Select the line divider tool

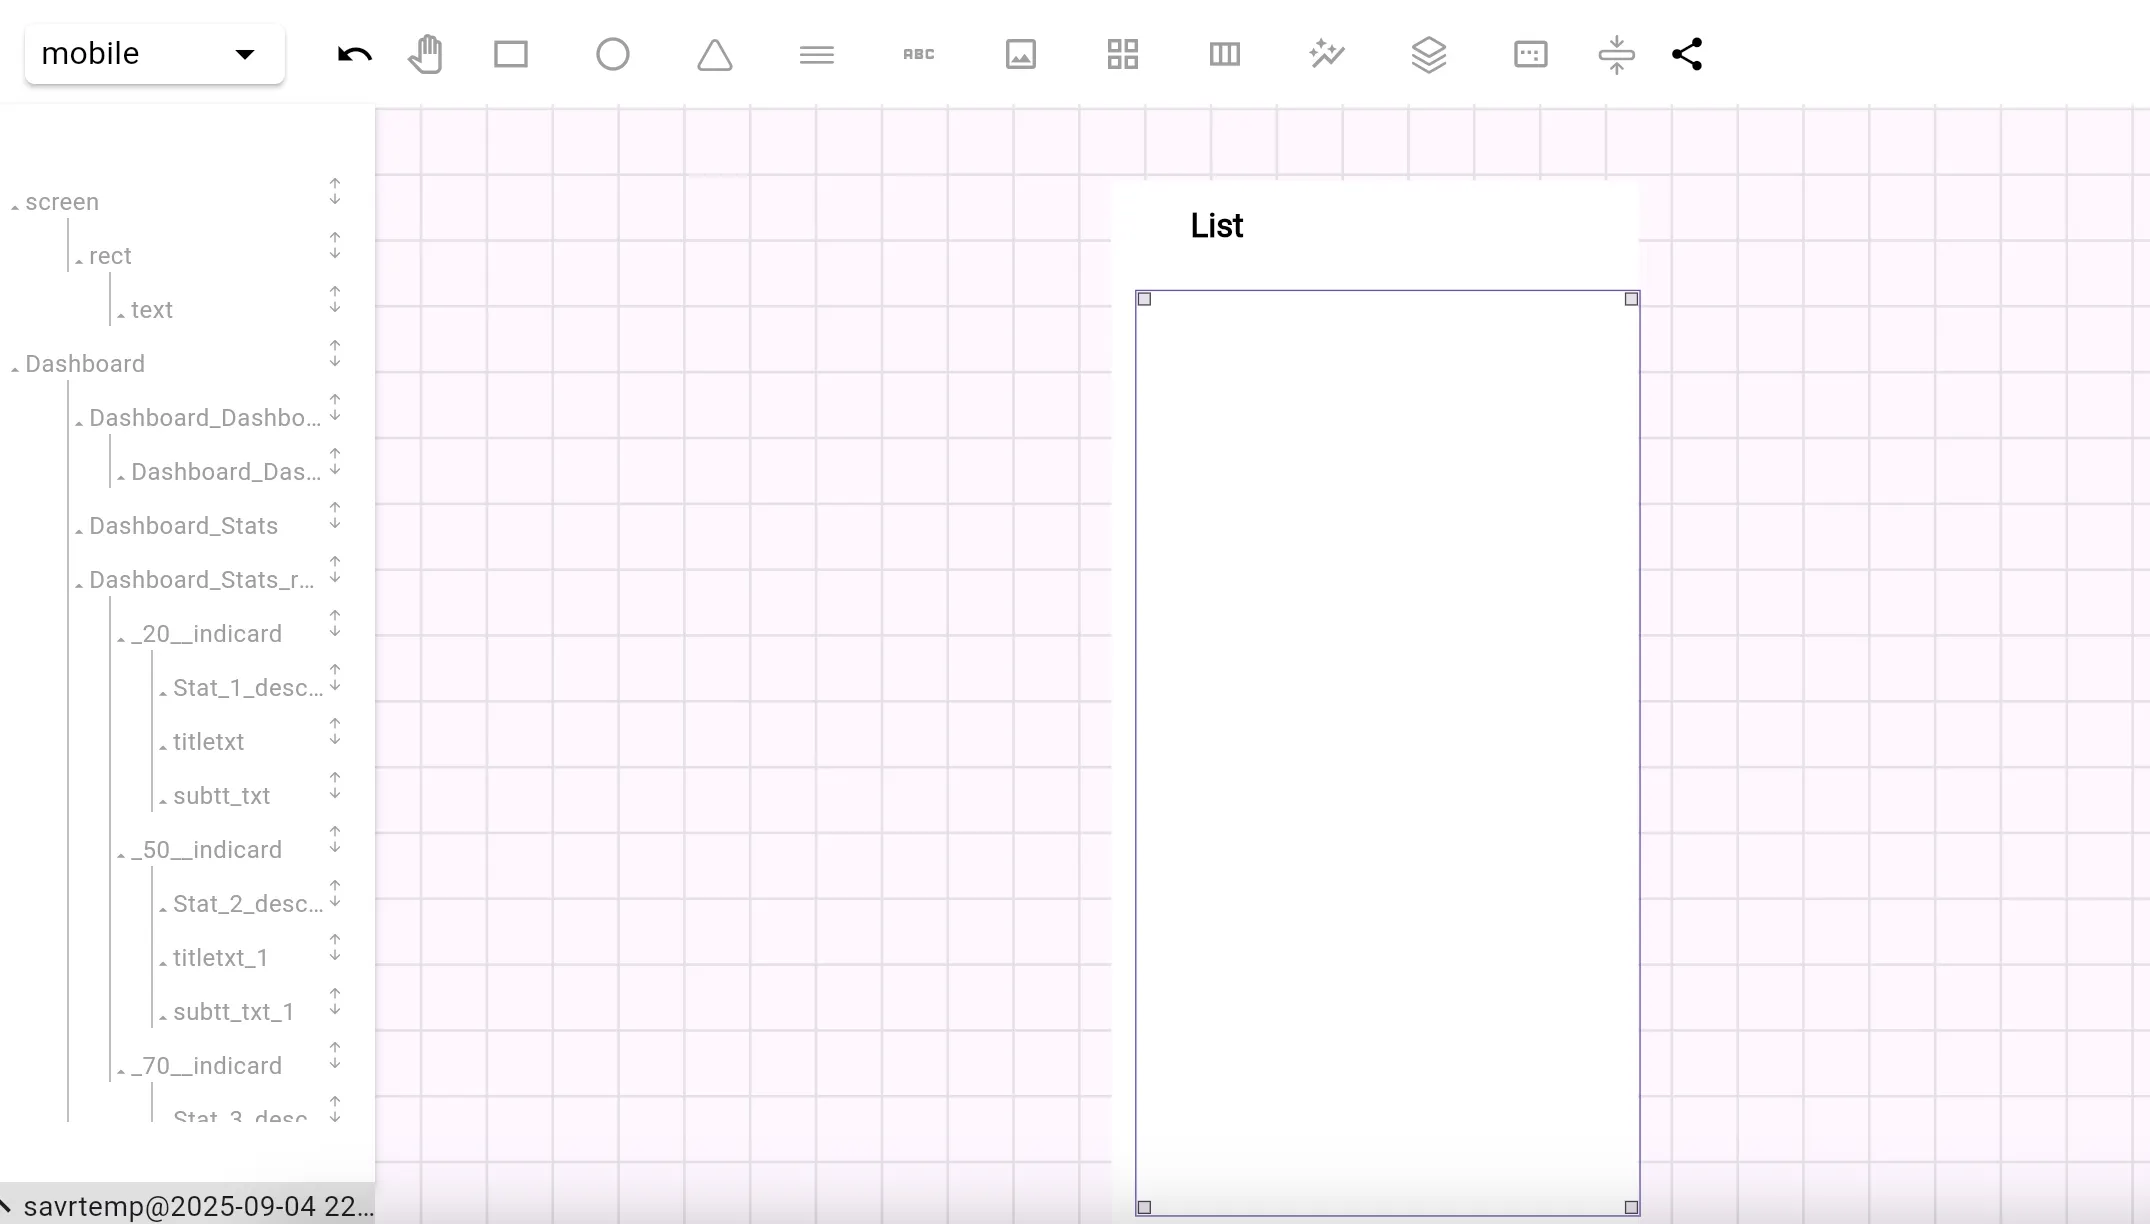pos(817,54)
